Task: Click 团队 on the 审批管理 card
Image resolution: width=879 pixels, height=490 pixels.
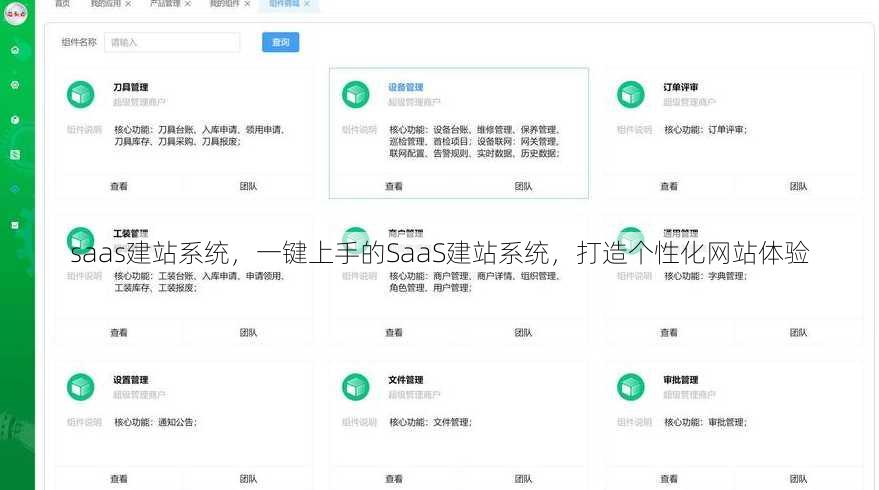Action: pyautogui.click(x=798, y=479)
